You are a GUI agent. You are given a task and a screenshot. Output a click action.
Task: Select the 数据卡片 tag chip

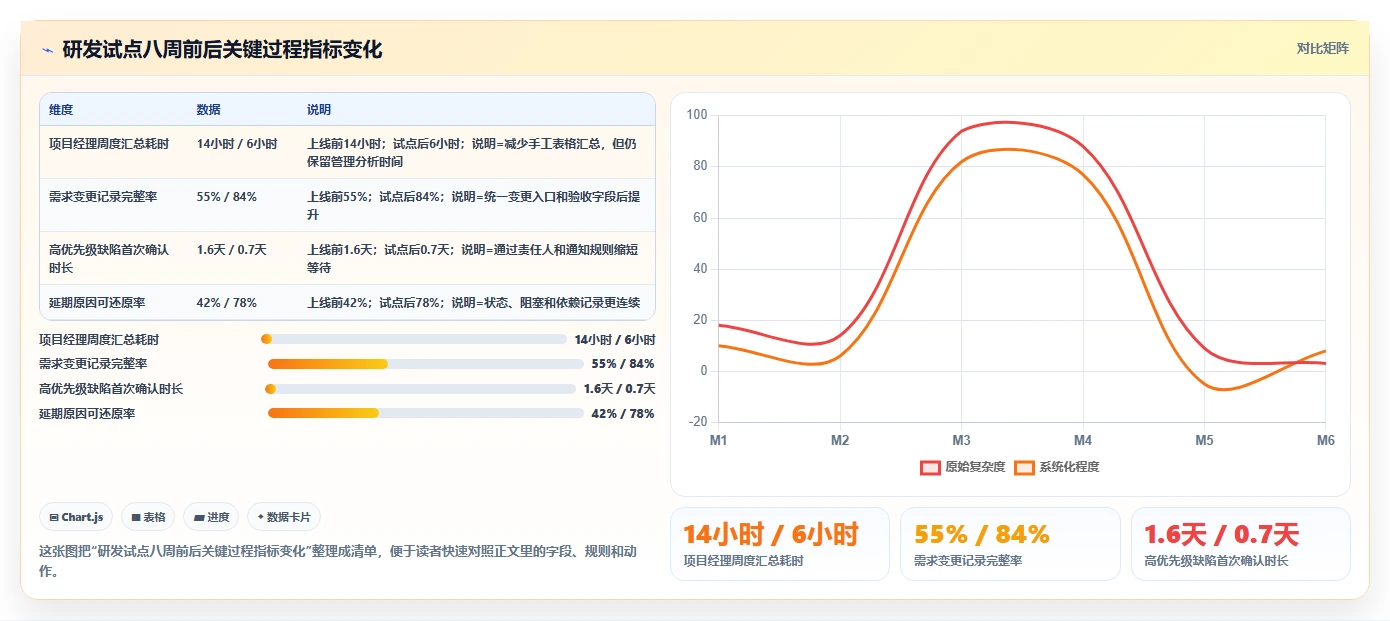pos(284,517)
